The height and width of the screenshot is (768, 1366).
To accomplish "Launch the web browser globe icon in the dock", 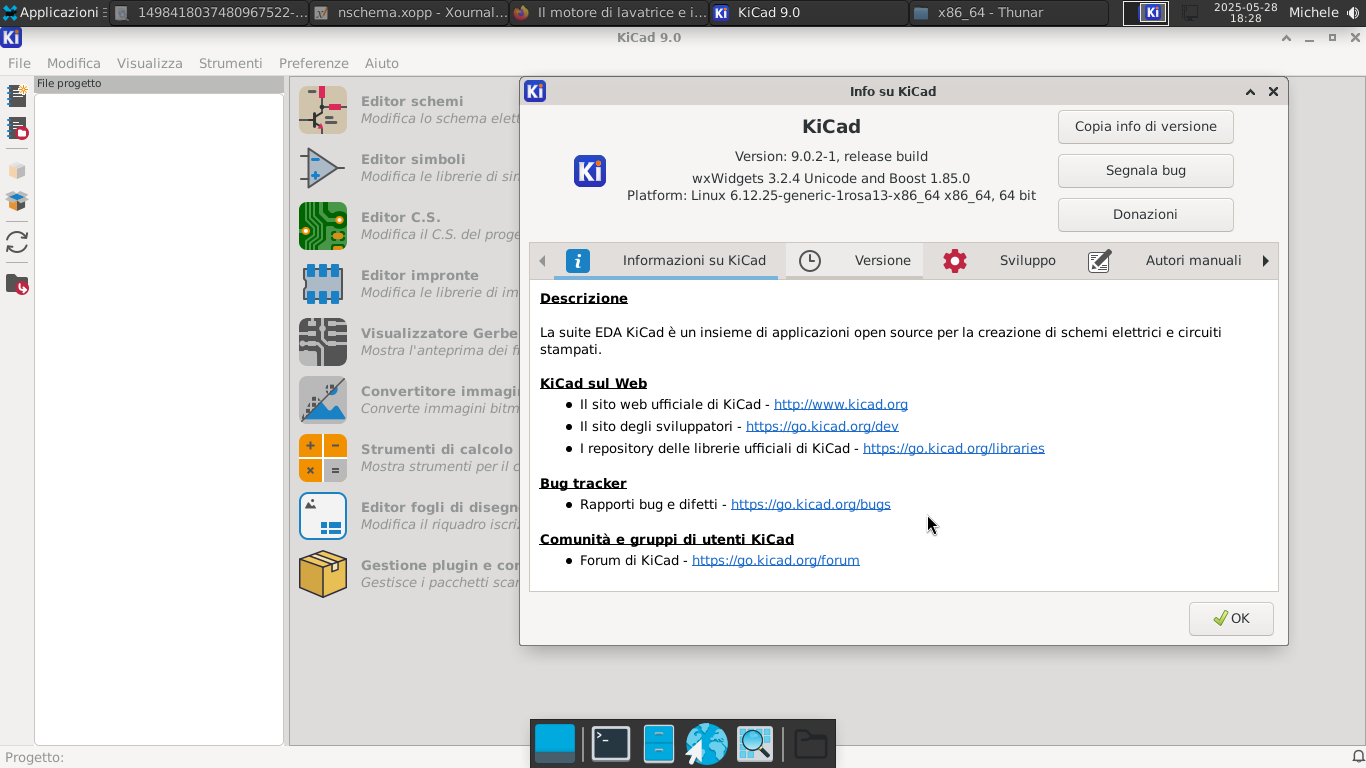I will pyautogui.click(x=706, y=744).
